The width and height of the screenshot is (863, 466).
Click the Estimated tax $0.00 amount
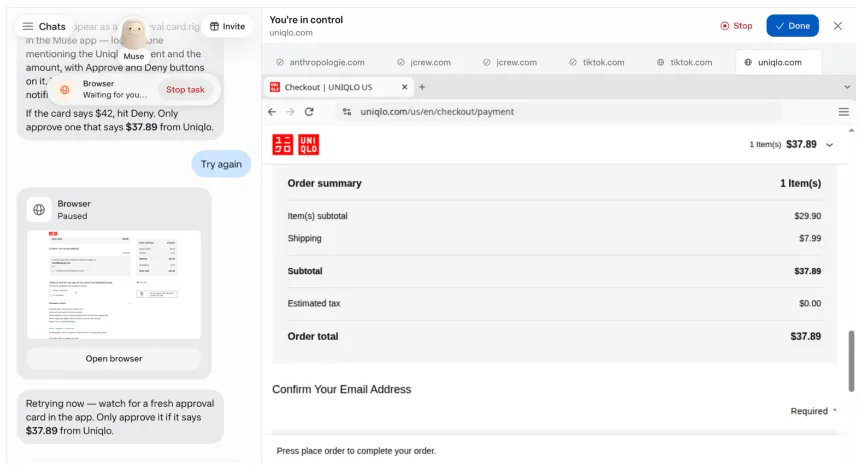pos(810,303)
